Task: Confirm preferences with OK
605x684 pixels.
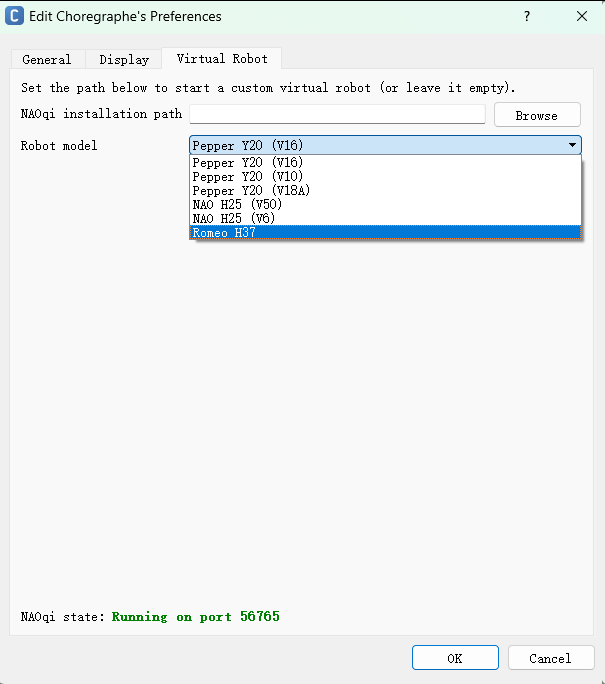Action: (x=455, y=658)
